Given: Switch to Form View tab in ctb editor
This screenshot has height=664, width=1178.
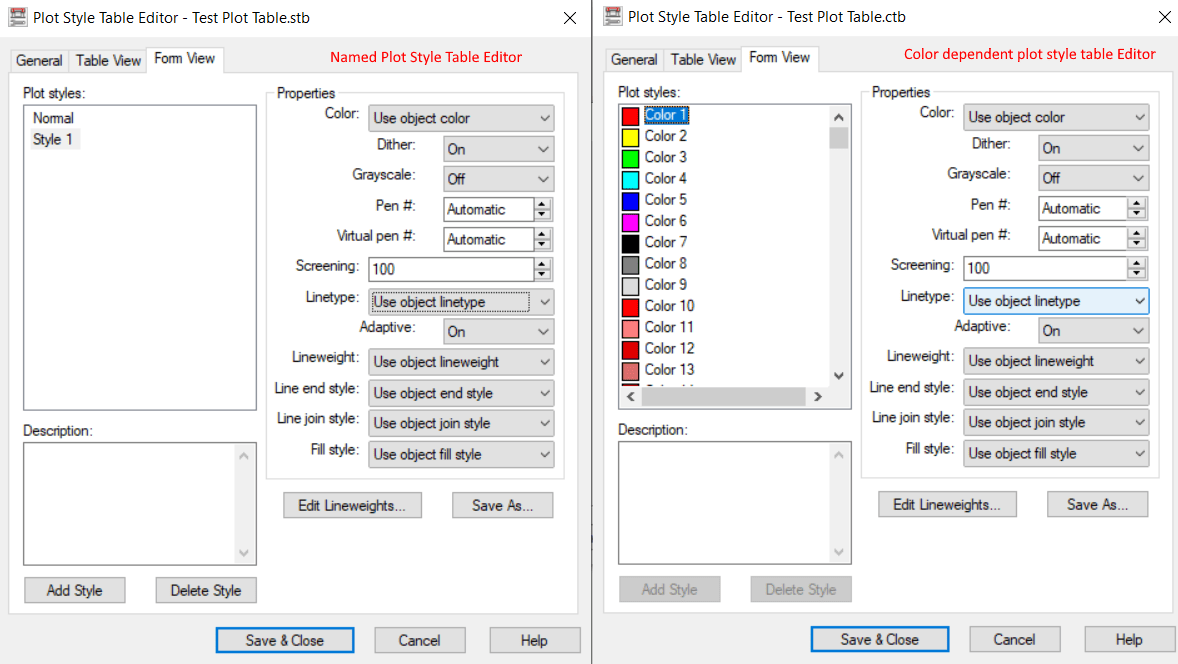Looking at the screenshot, I should pos(780,58).
